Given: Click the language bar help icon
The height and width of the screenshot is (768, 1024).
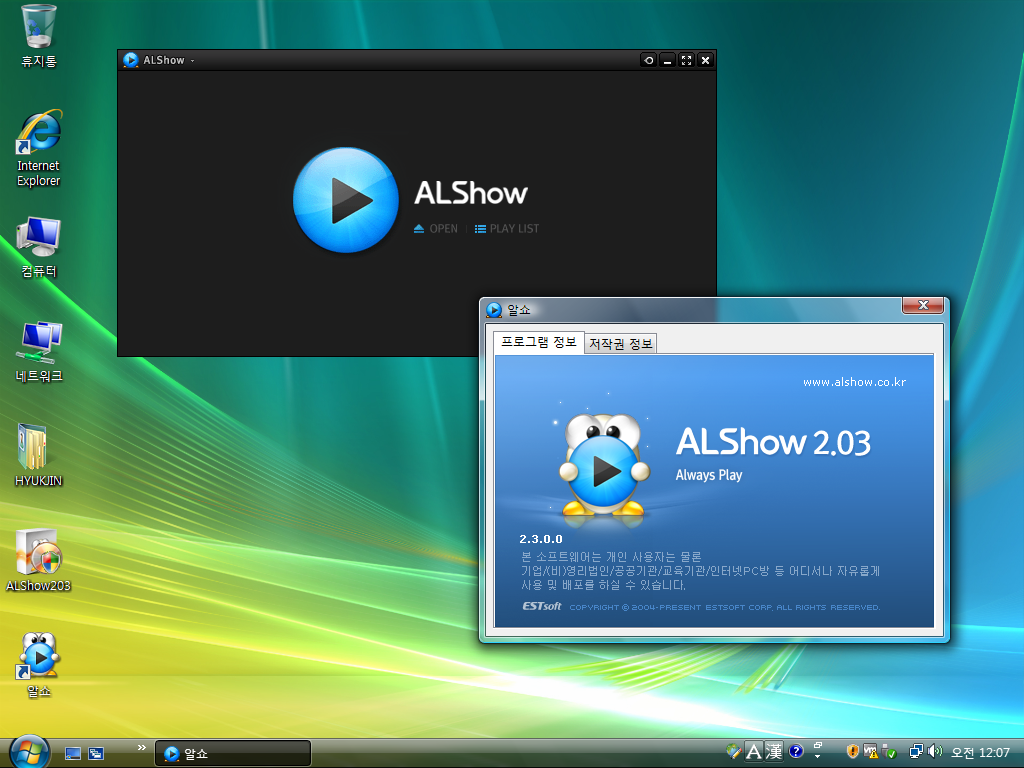Looking at the screenshot, I should point(795,752).
